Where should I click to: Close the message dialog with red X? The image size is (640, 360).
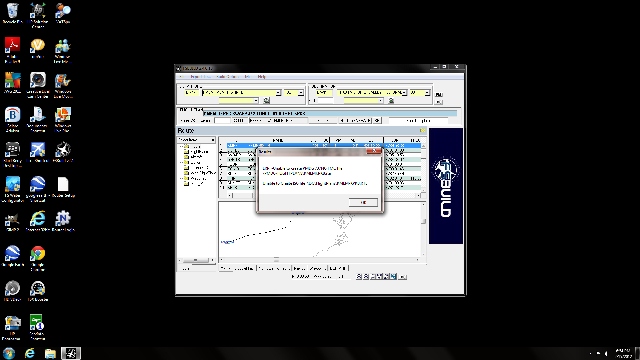(374, 151)
